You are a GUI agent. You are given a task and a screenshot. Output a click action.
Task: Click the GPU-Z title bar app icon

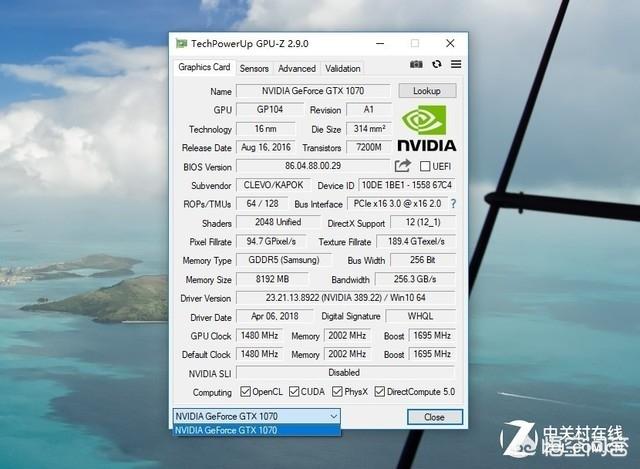[x=182, y=43]
